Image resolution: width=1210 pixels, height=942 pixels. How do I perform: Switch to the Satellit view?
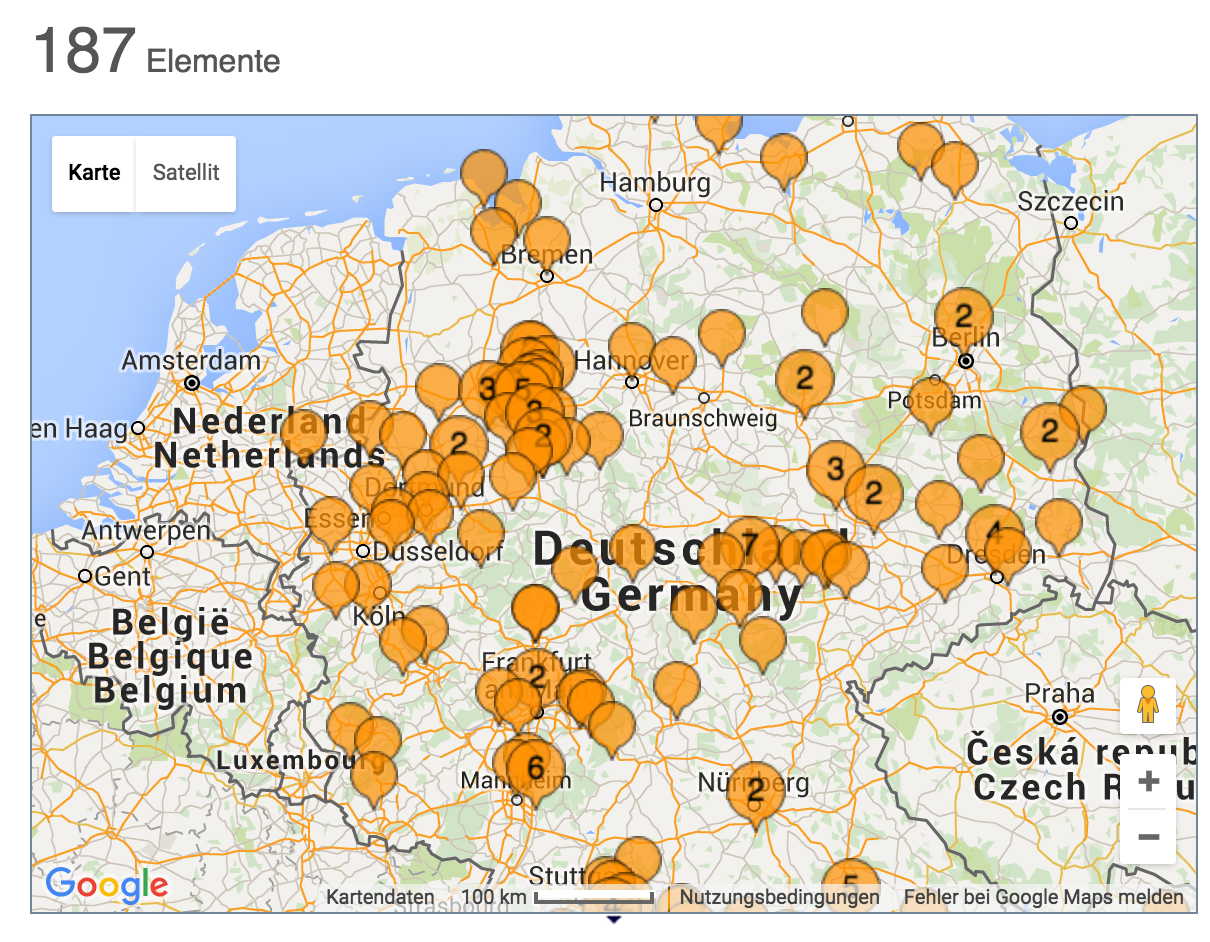pyautogui.click(x=186, y=173)
